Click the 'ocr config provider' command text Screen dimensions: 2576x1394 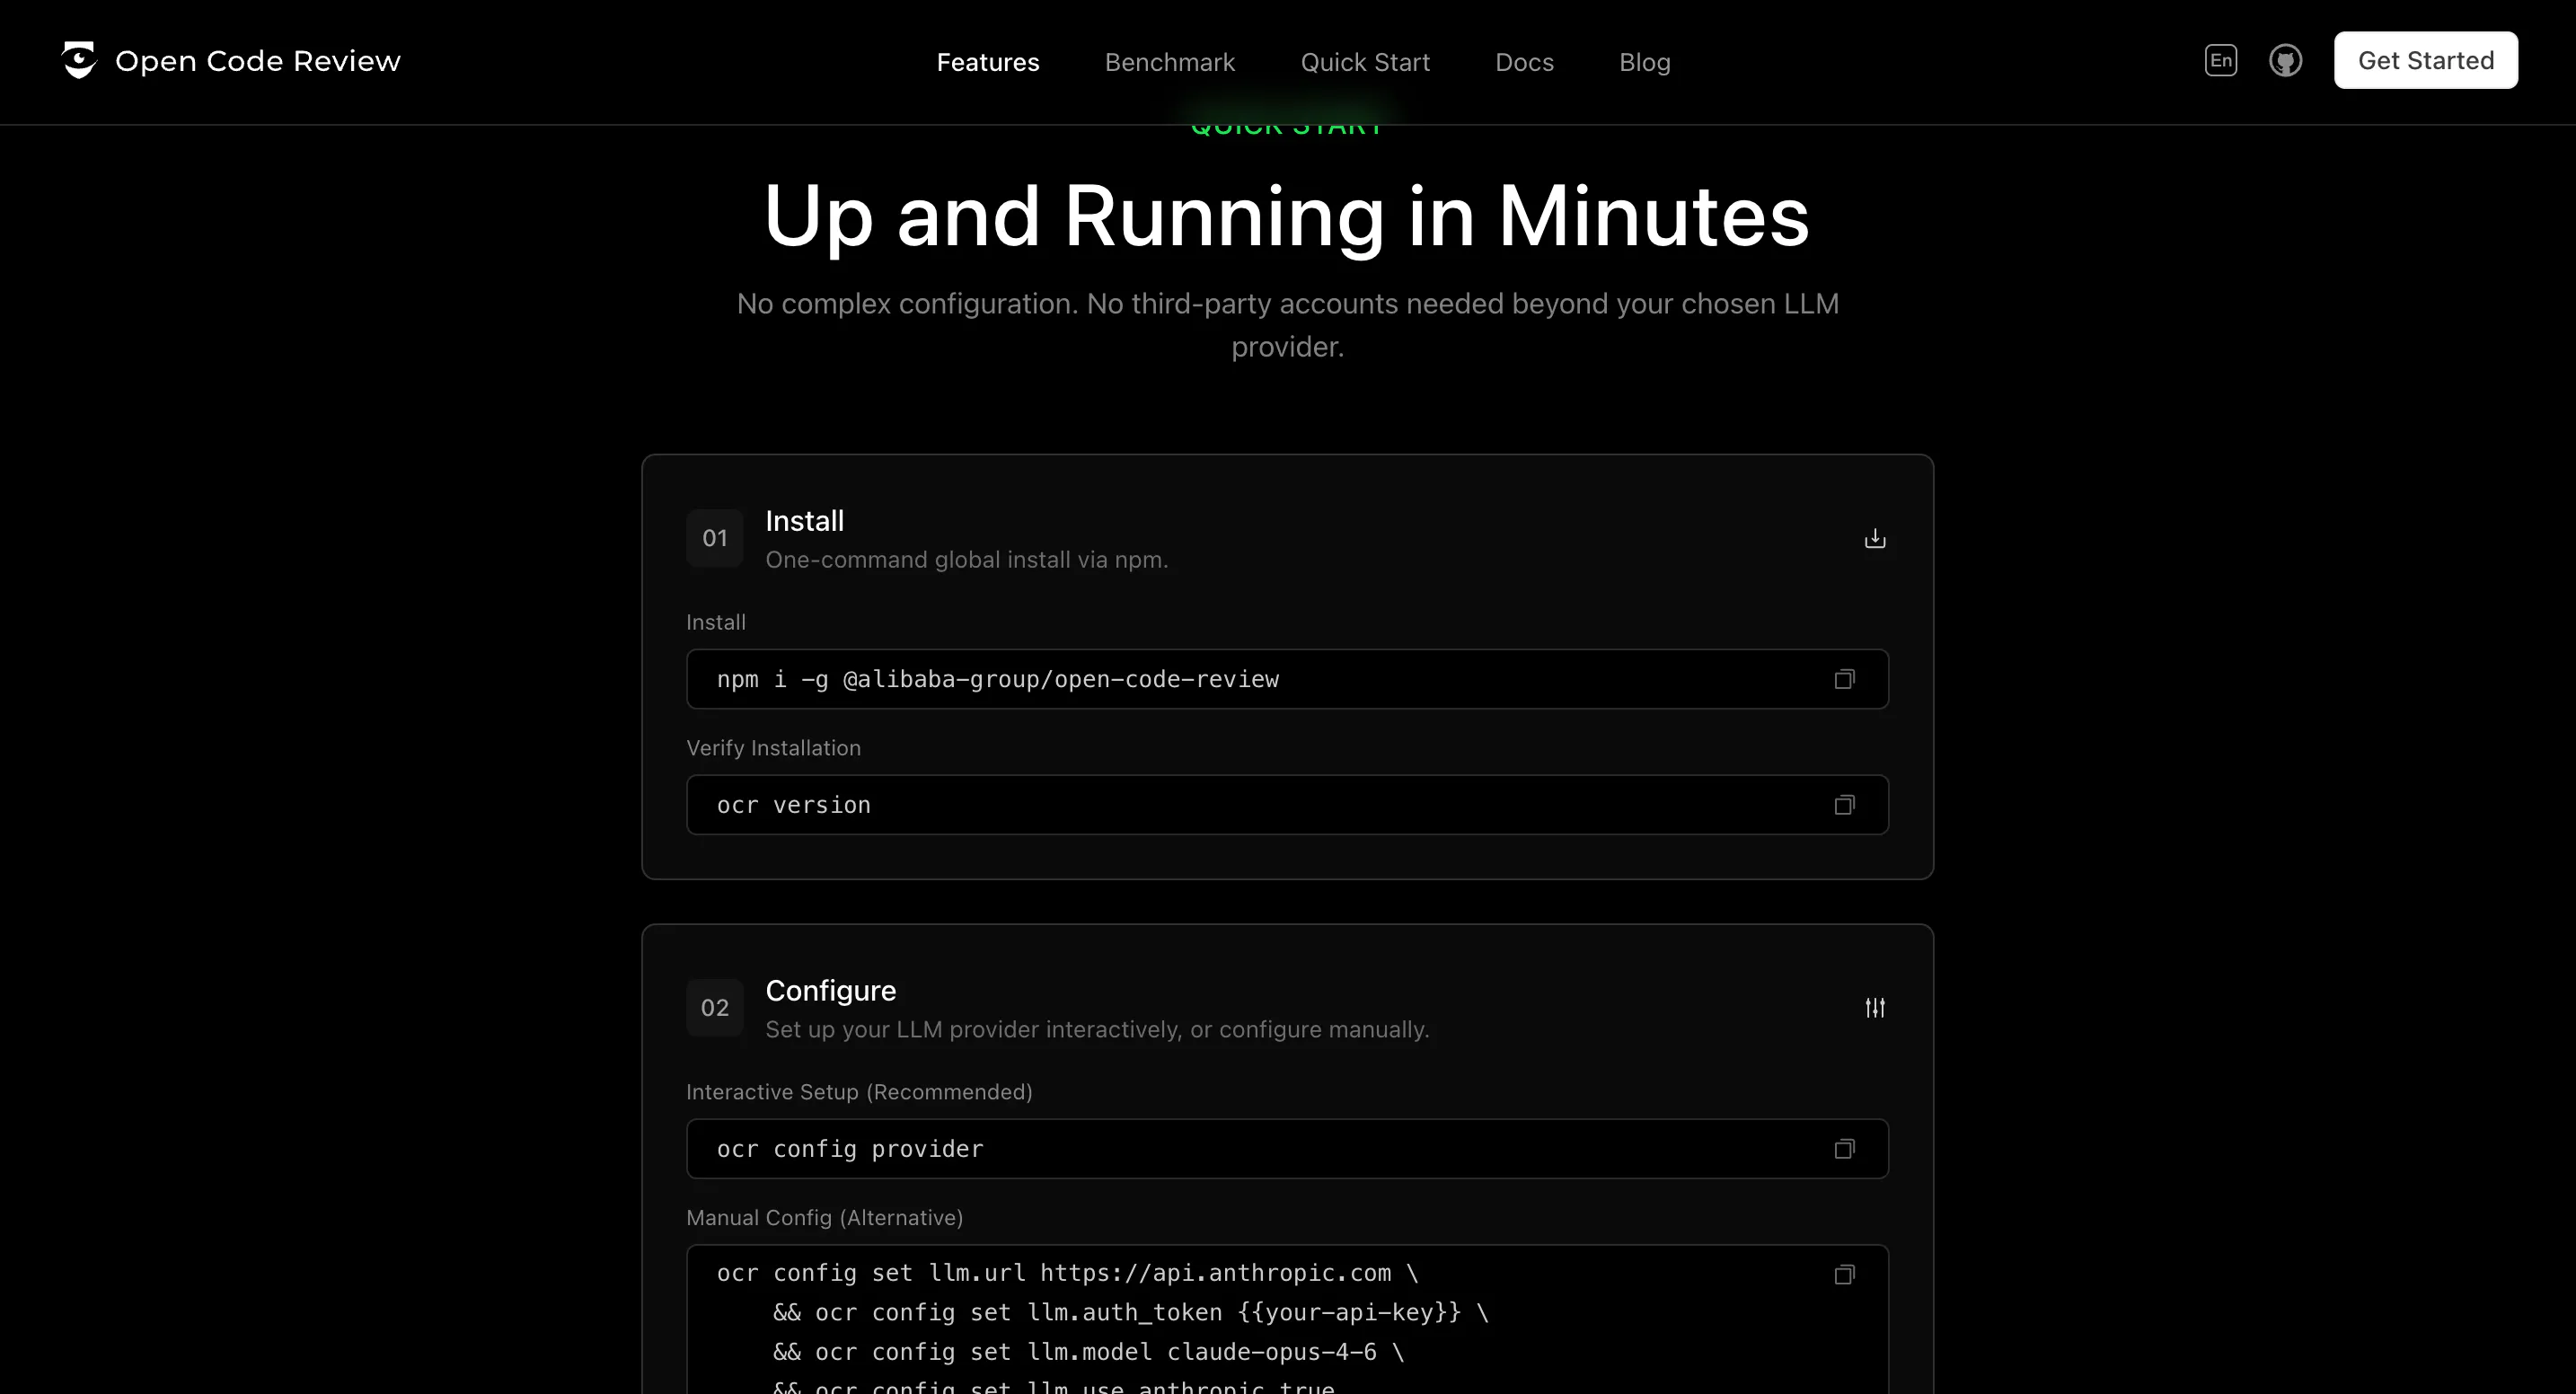tap(849, 1149)
